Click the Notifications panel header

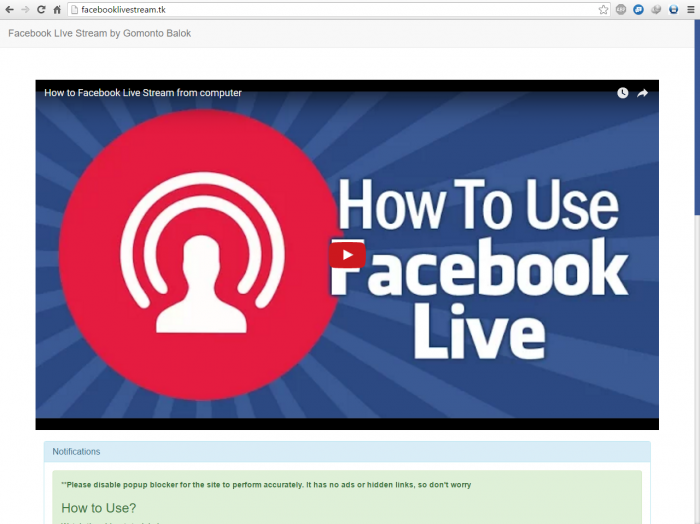coord(347,452)
